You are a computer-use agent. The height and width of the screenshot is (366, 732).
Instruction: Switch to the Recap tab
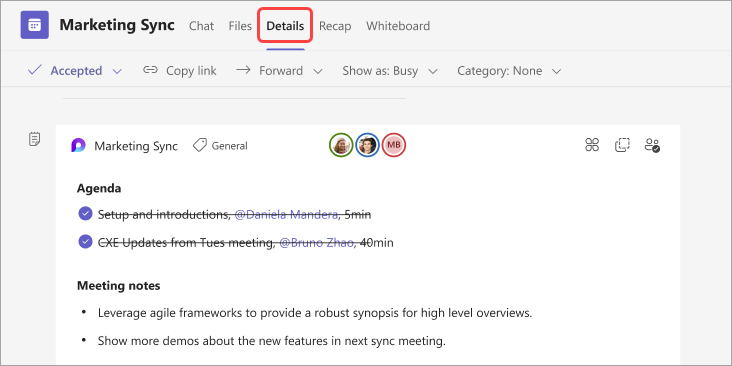point(335,26)
